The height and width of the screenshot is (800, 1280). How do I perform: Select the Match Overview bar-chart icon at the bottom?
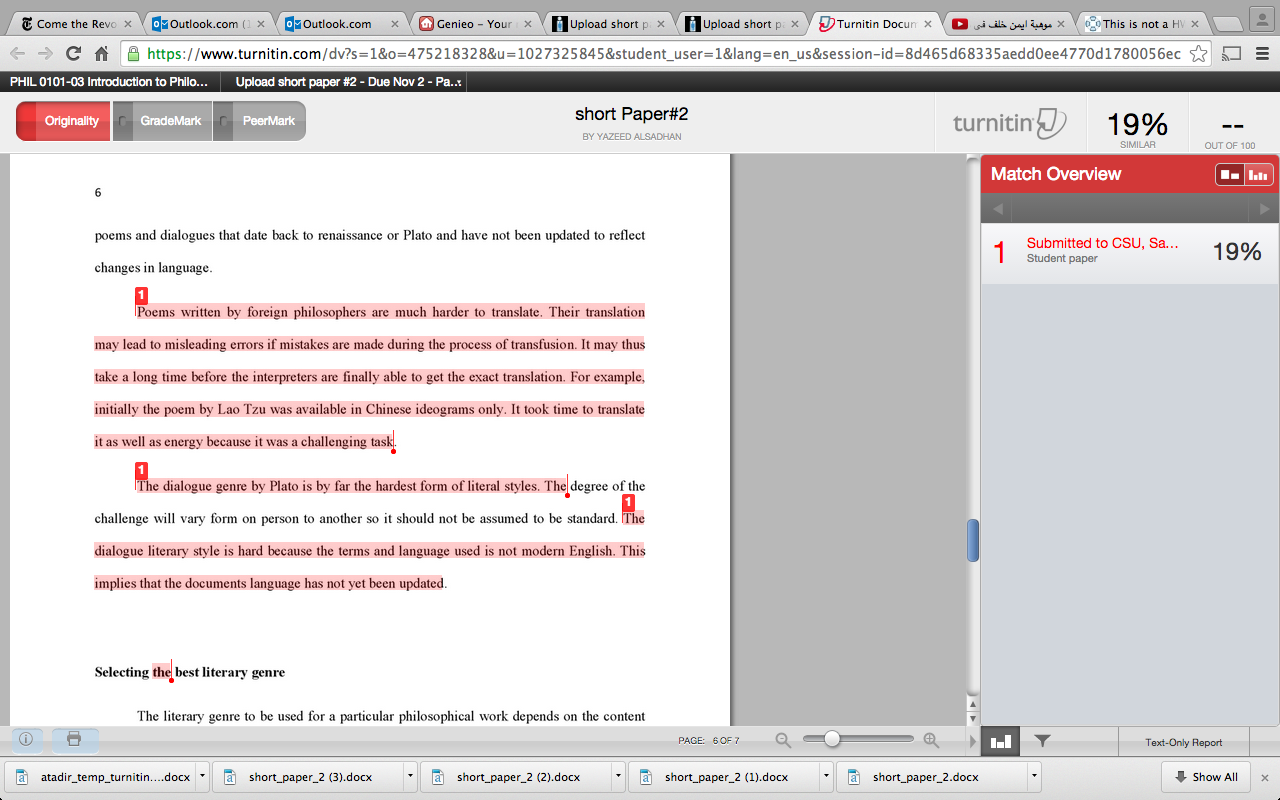pyautogui.click(x=1001, y=741)
